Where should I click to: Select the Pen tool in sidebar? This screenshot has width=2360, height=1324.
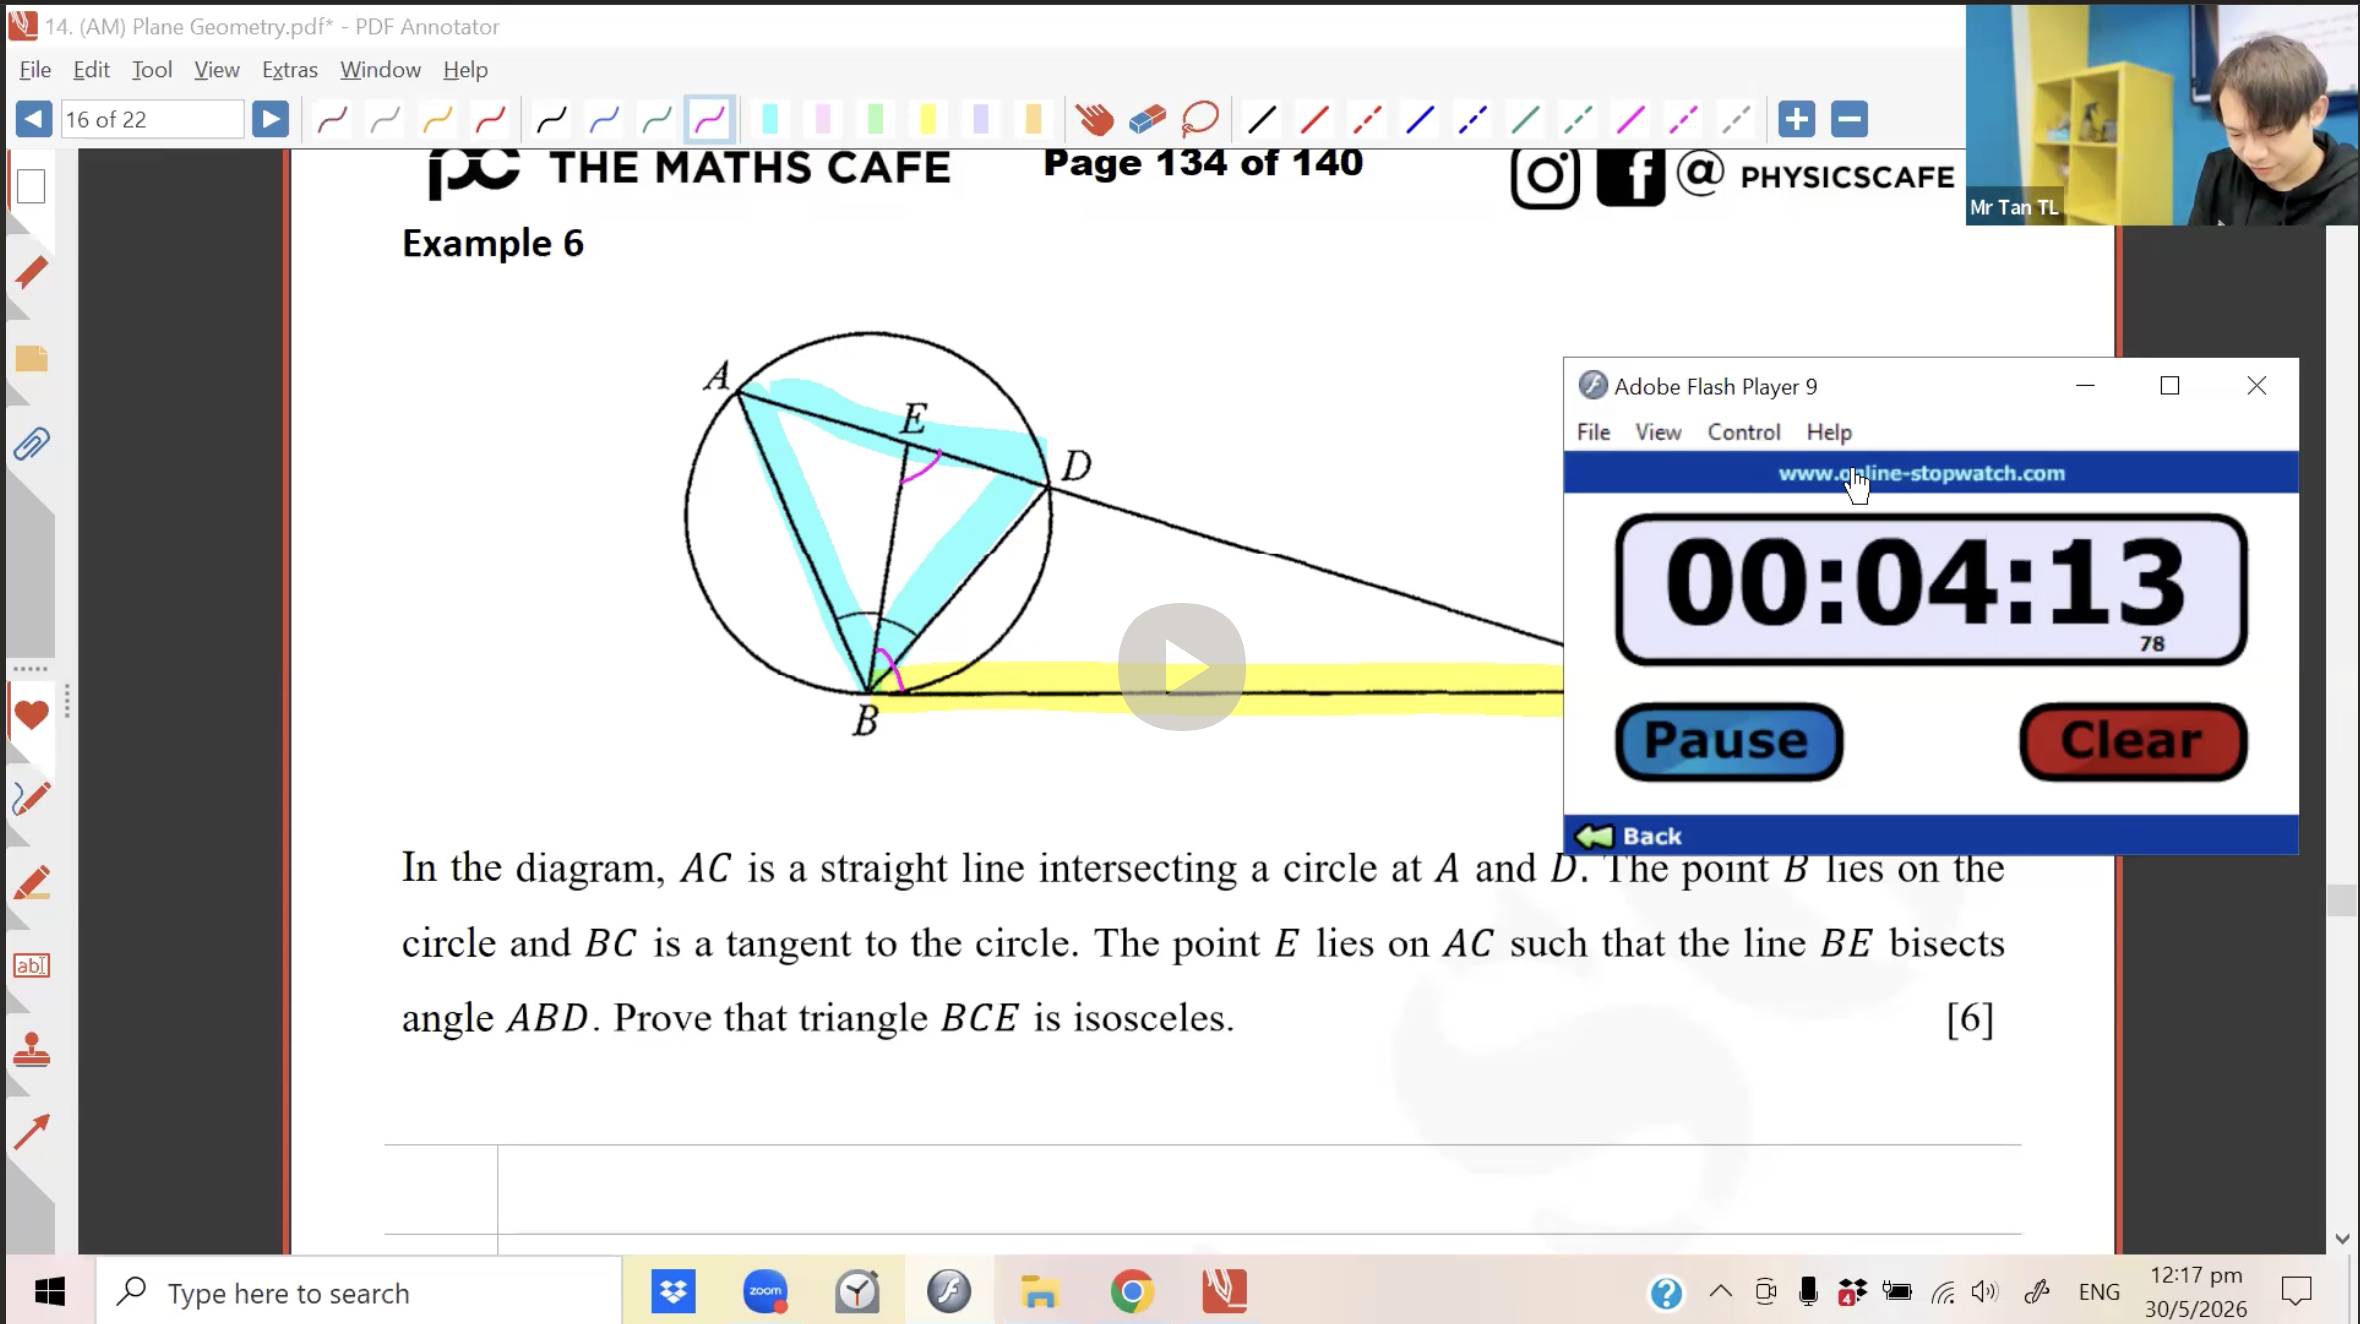coord(31,799)
